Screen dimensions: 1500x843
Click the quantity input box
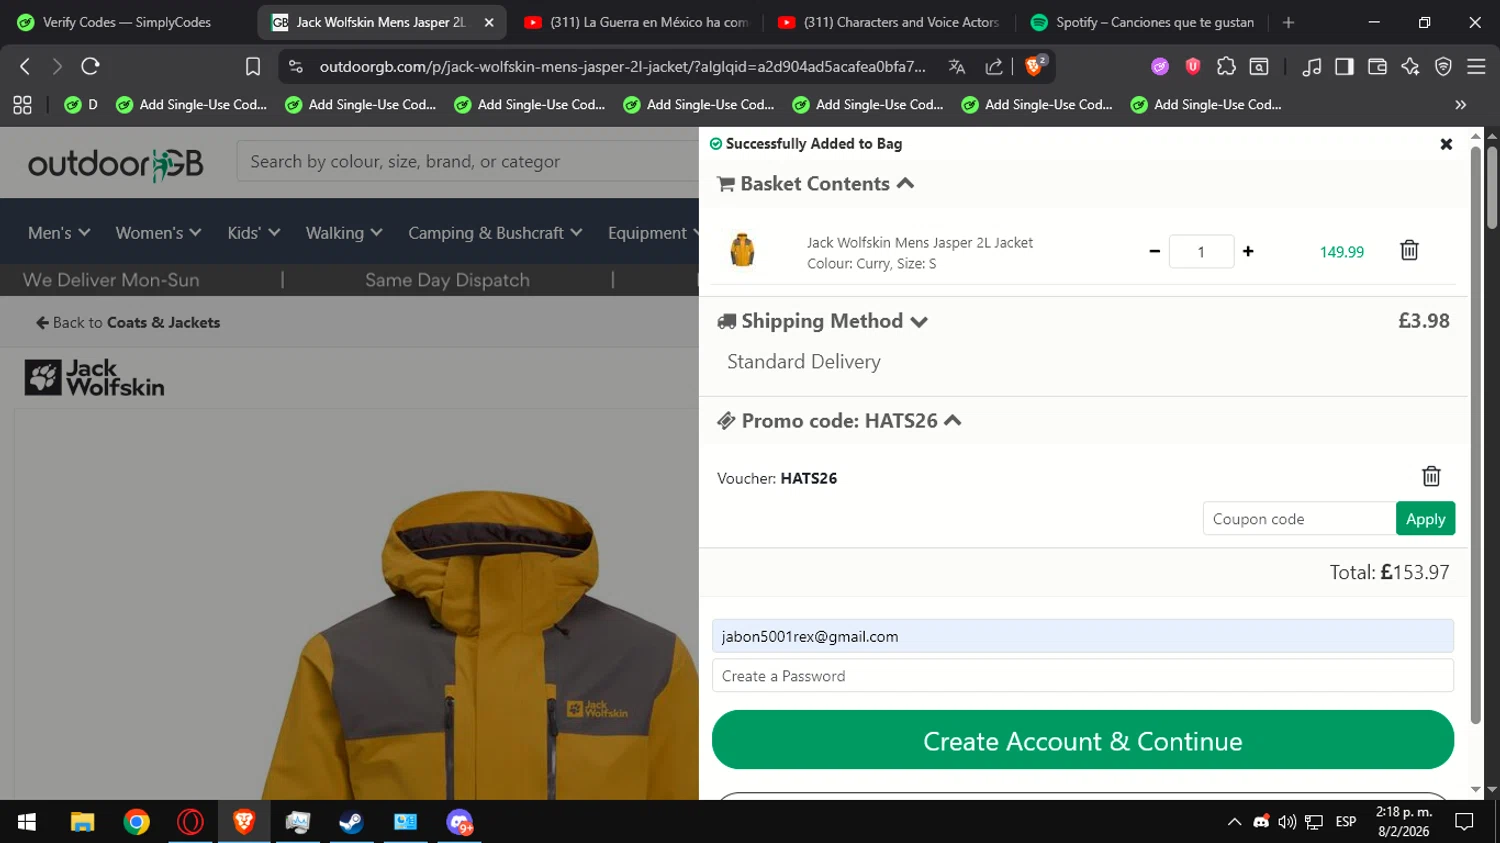coord(1201,251)
